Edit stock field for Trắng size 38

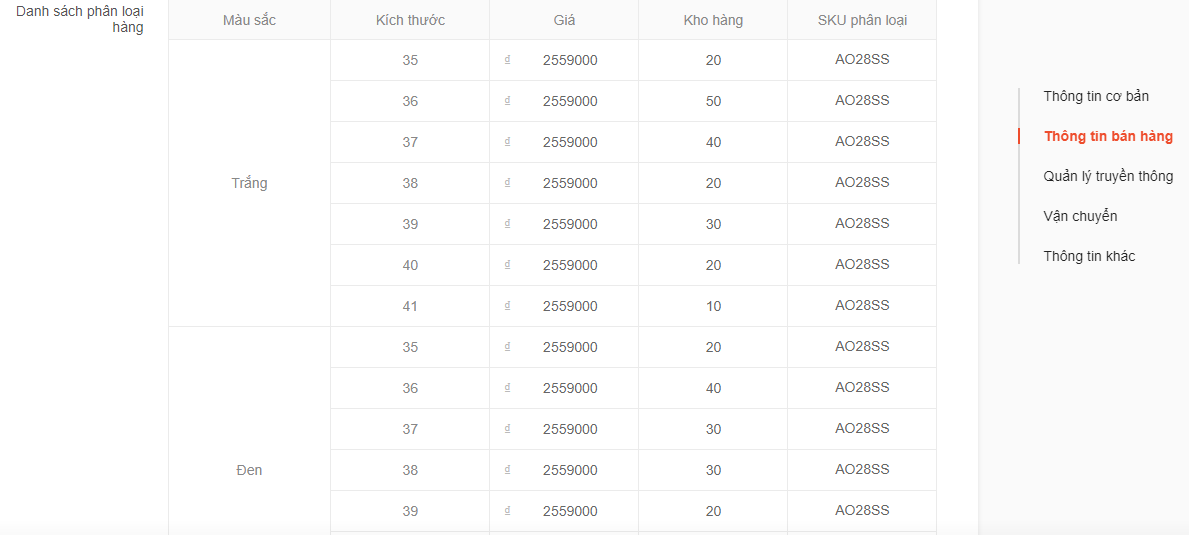[713, 183]
